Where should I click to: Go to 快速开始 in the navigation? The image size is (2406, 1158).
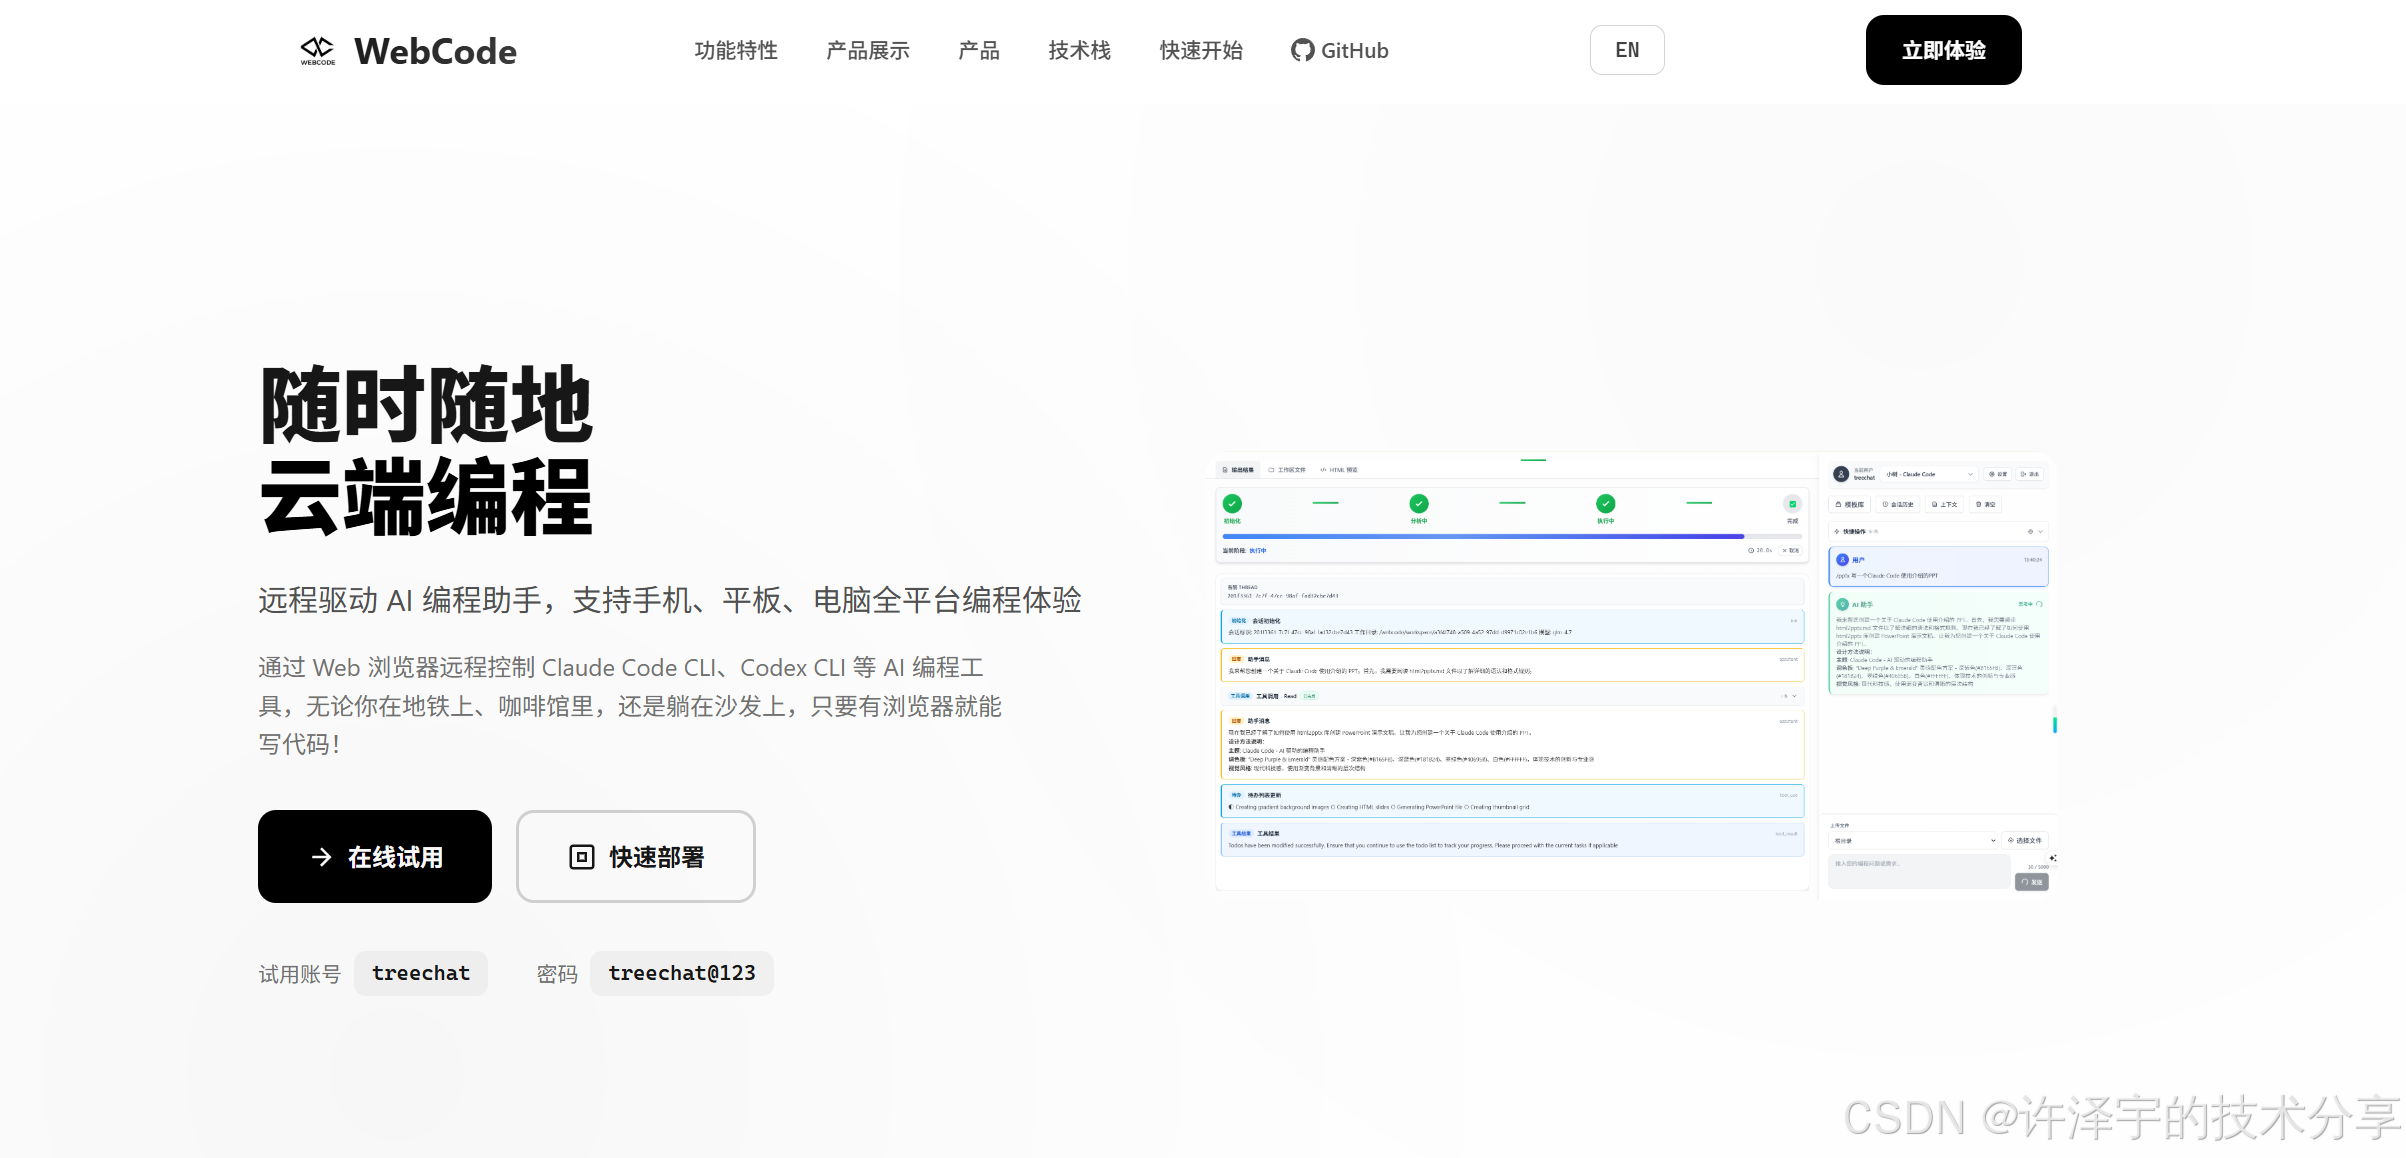1200,50
